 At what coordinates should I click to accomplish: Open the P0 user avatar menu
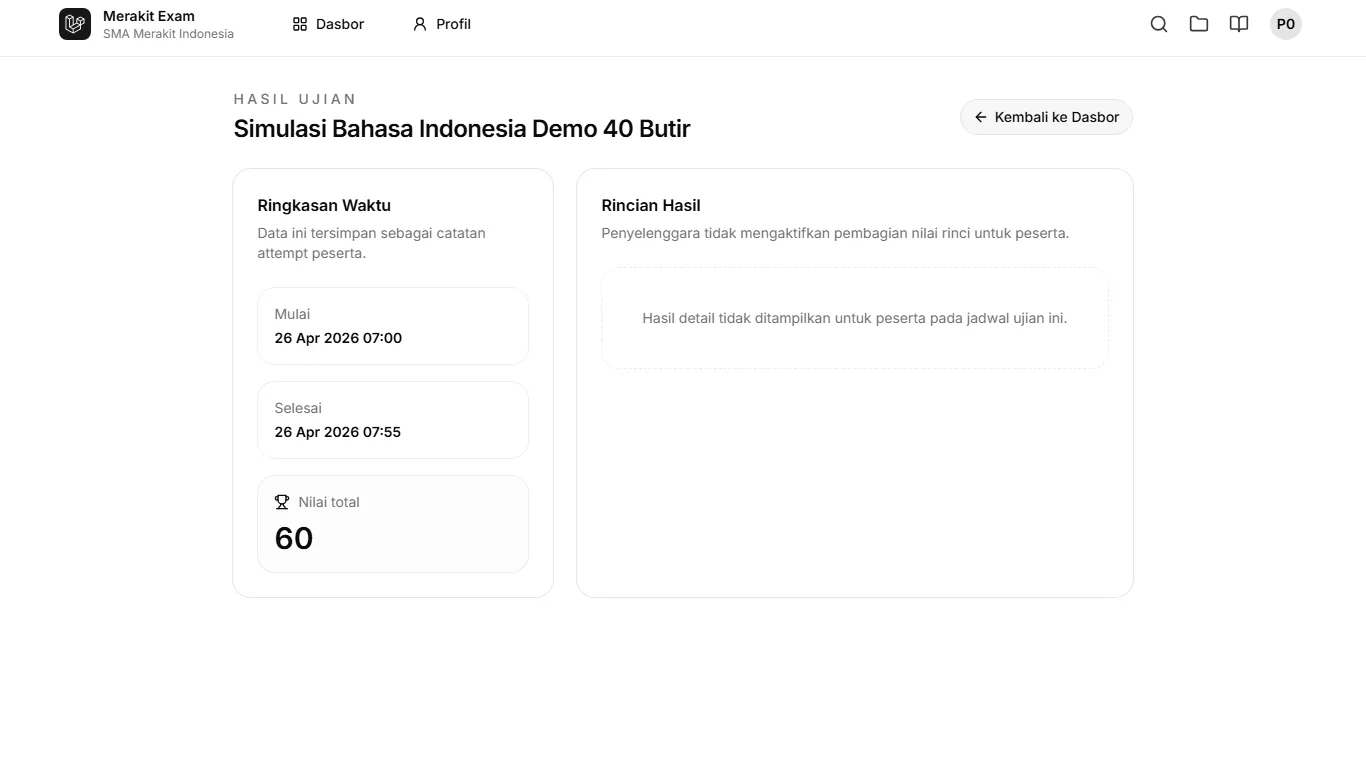[1286, 24]
